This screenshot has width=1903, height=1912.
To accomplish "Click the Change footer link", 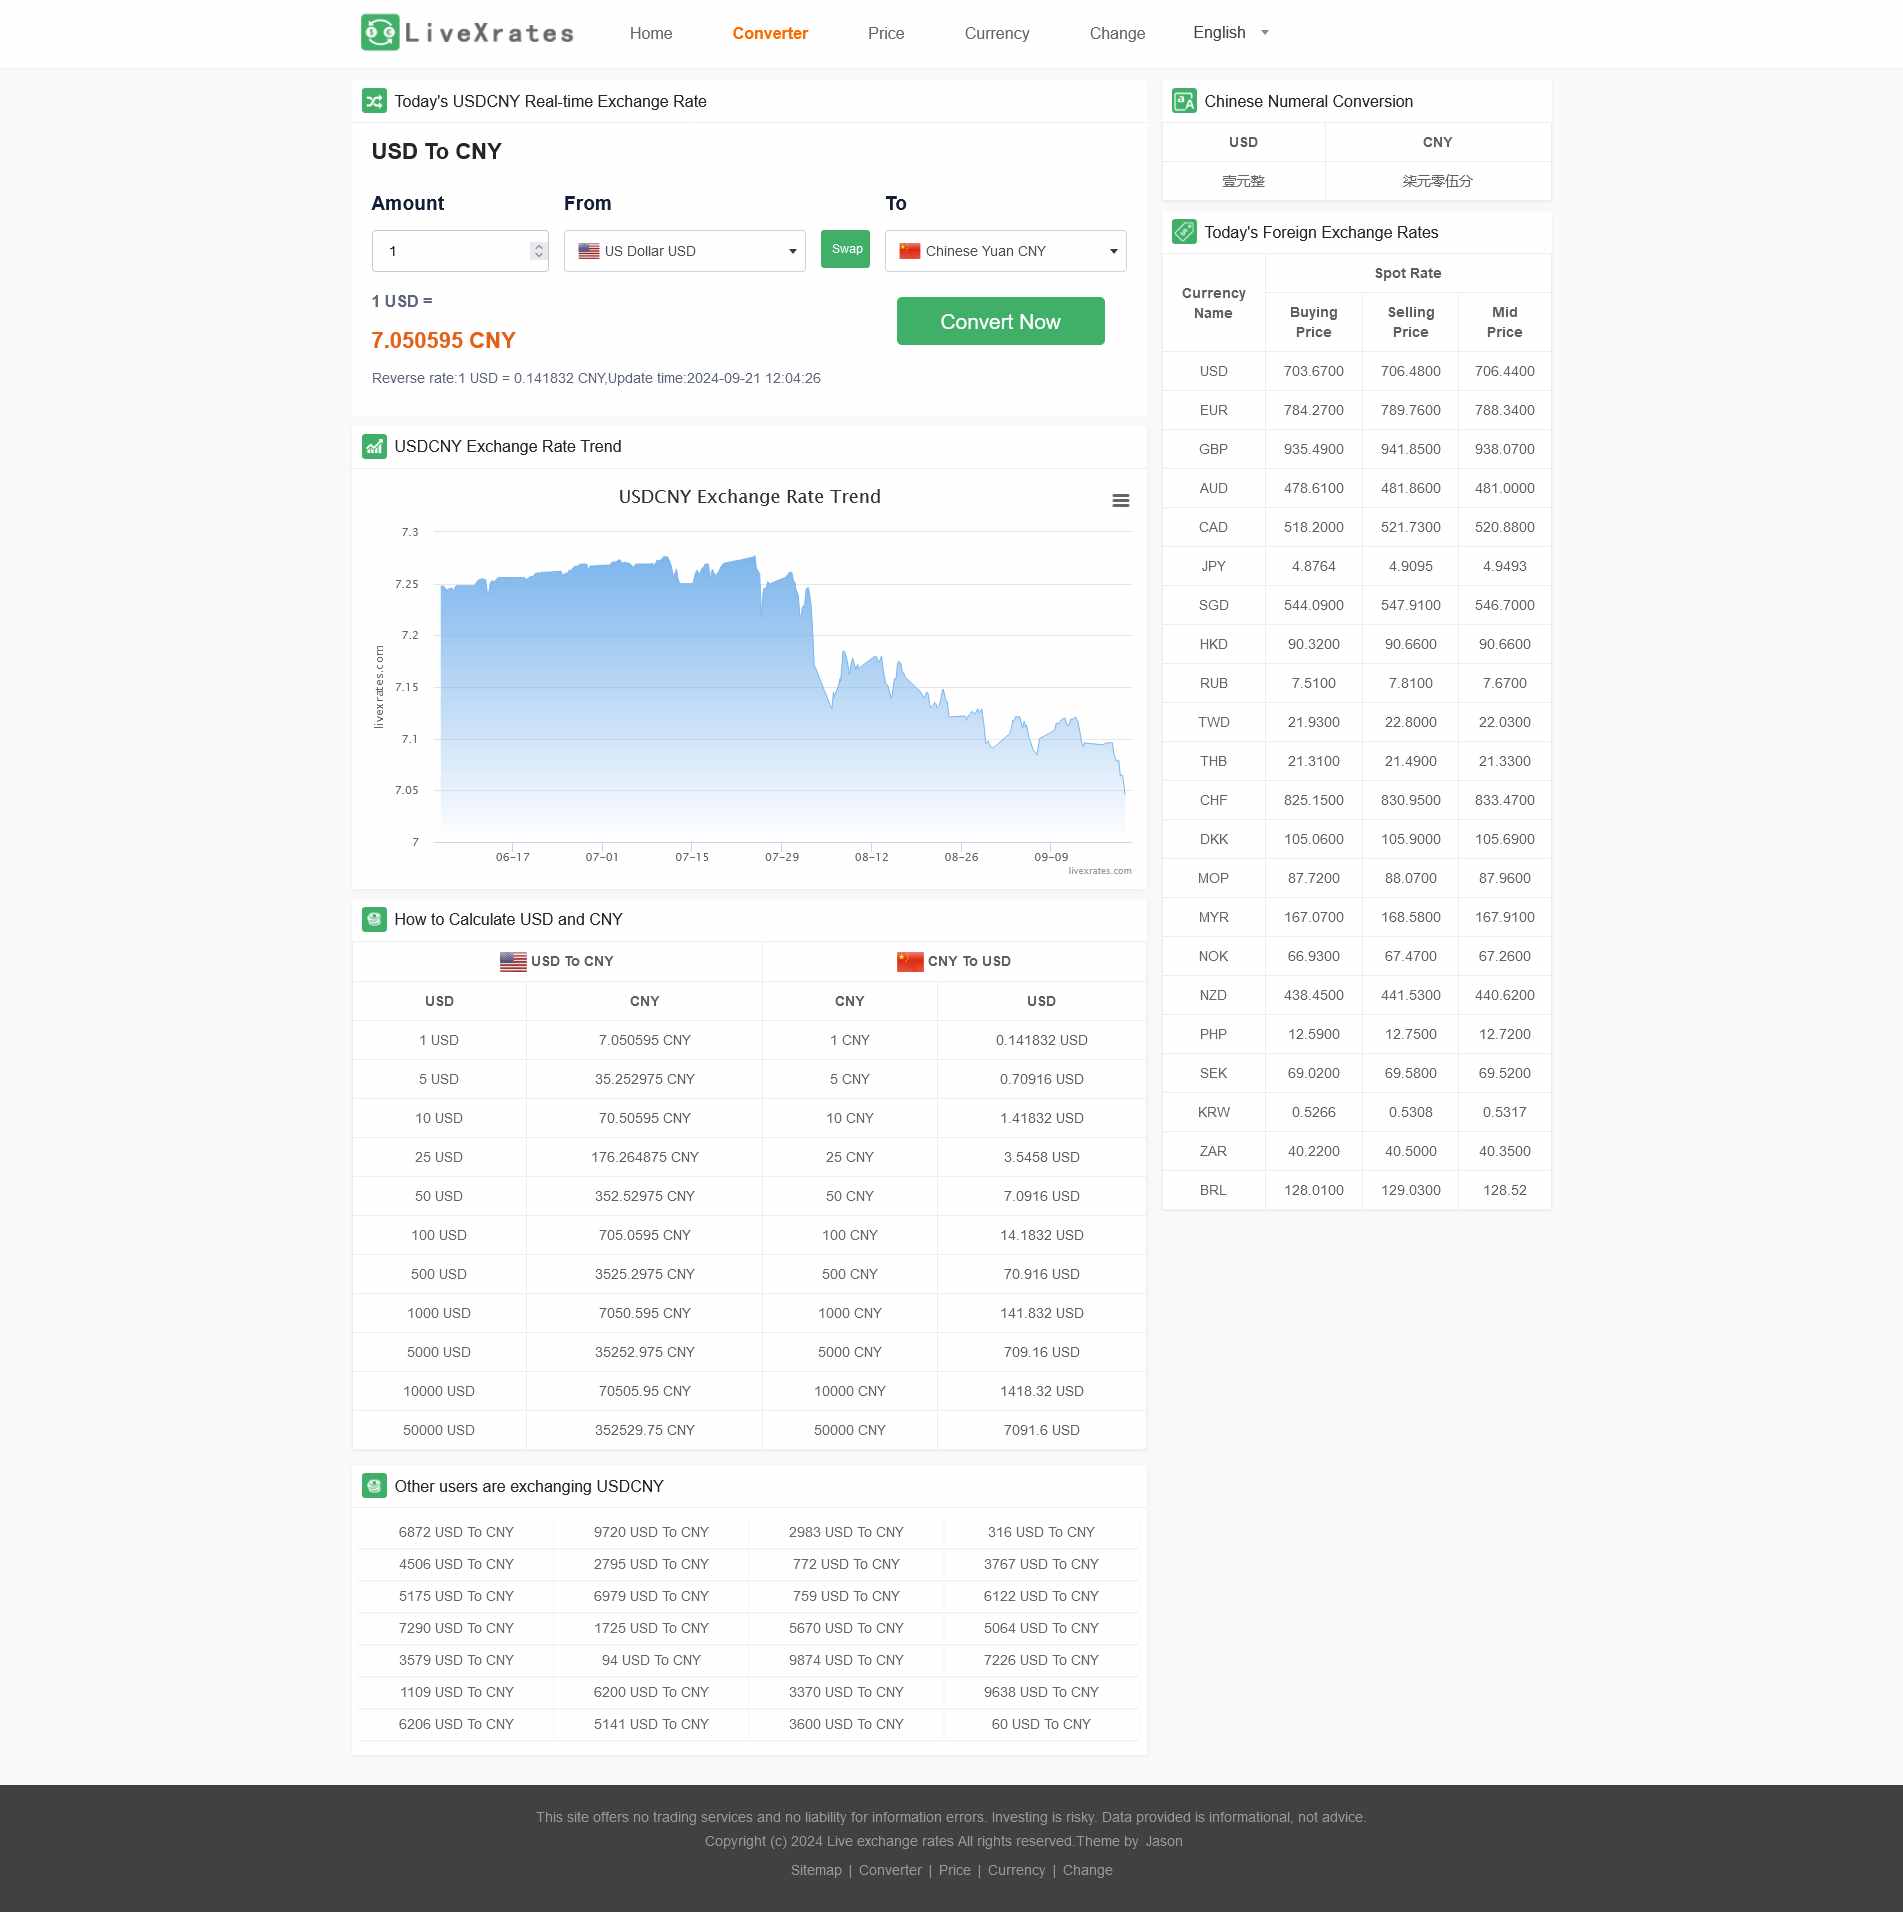I will pos(1087,1870).
